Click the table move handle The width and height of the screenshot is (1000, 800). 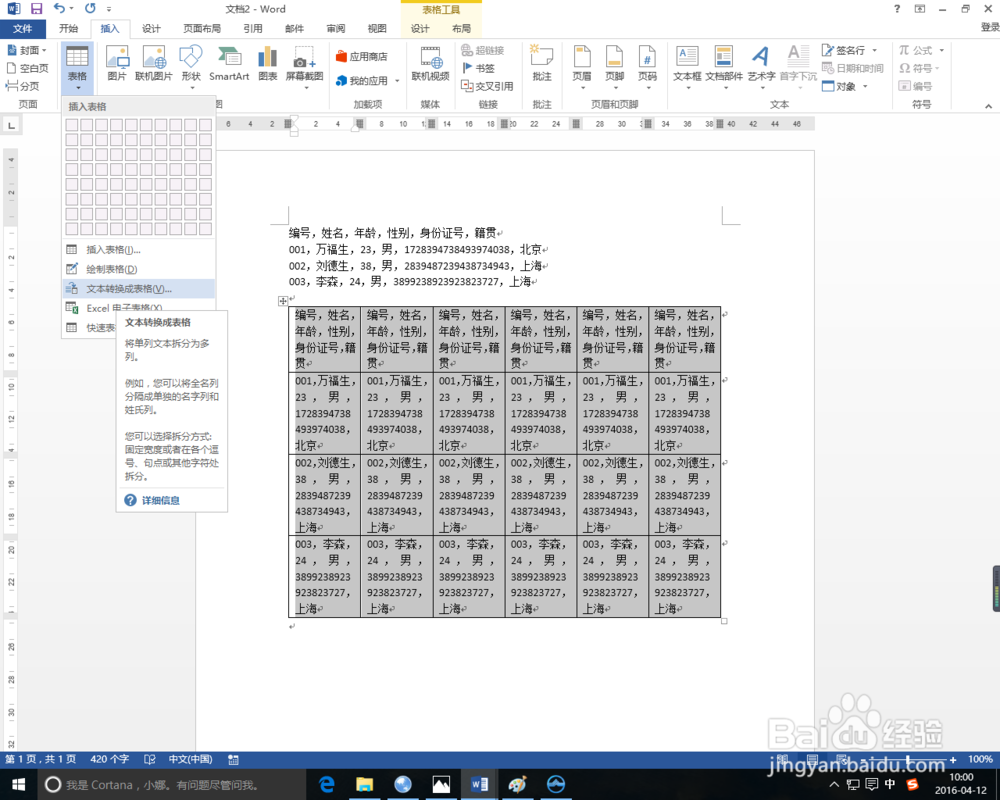[x=283, y=300]
